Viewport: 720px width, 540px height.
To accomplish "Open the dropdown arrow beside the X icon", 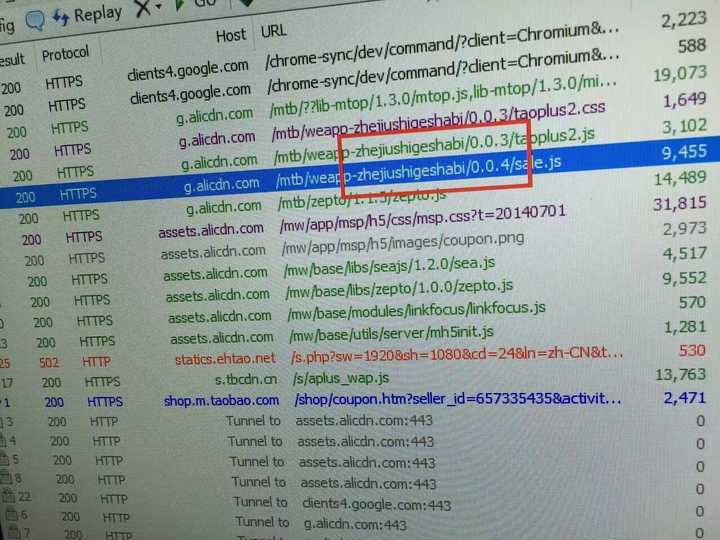I will [158, 6].
